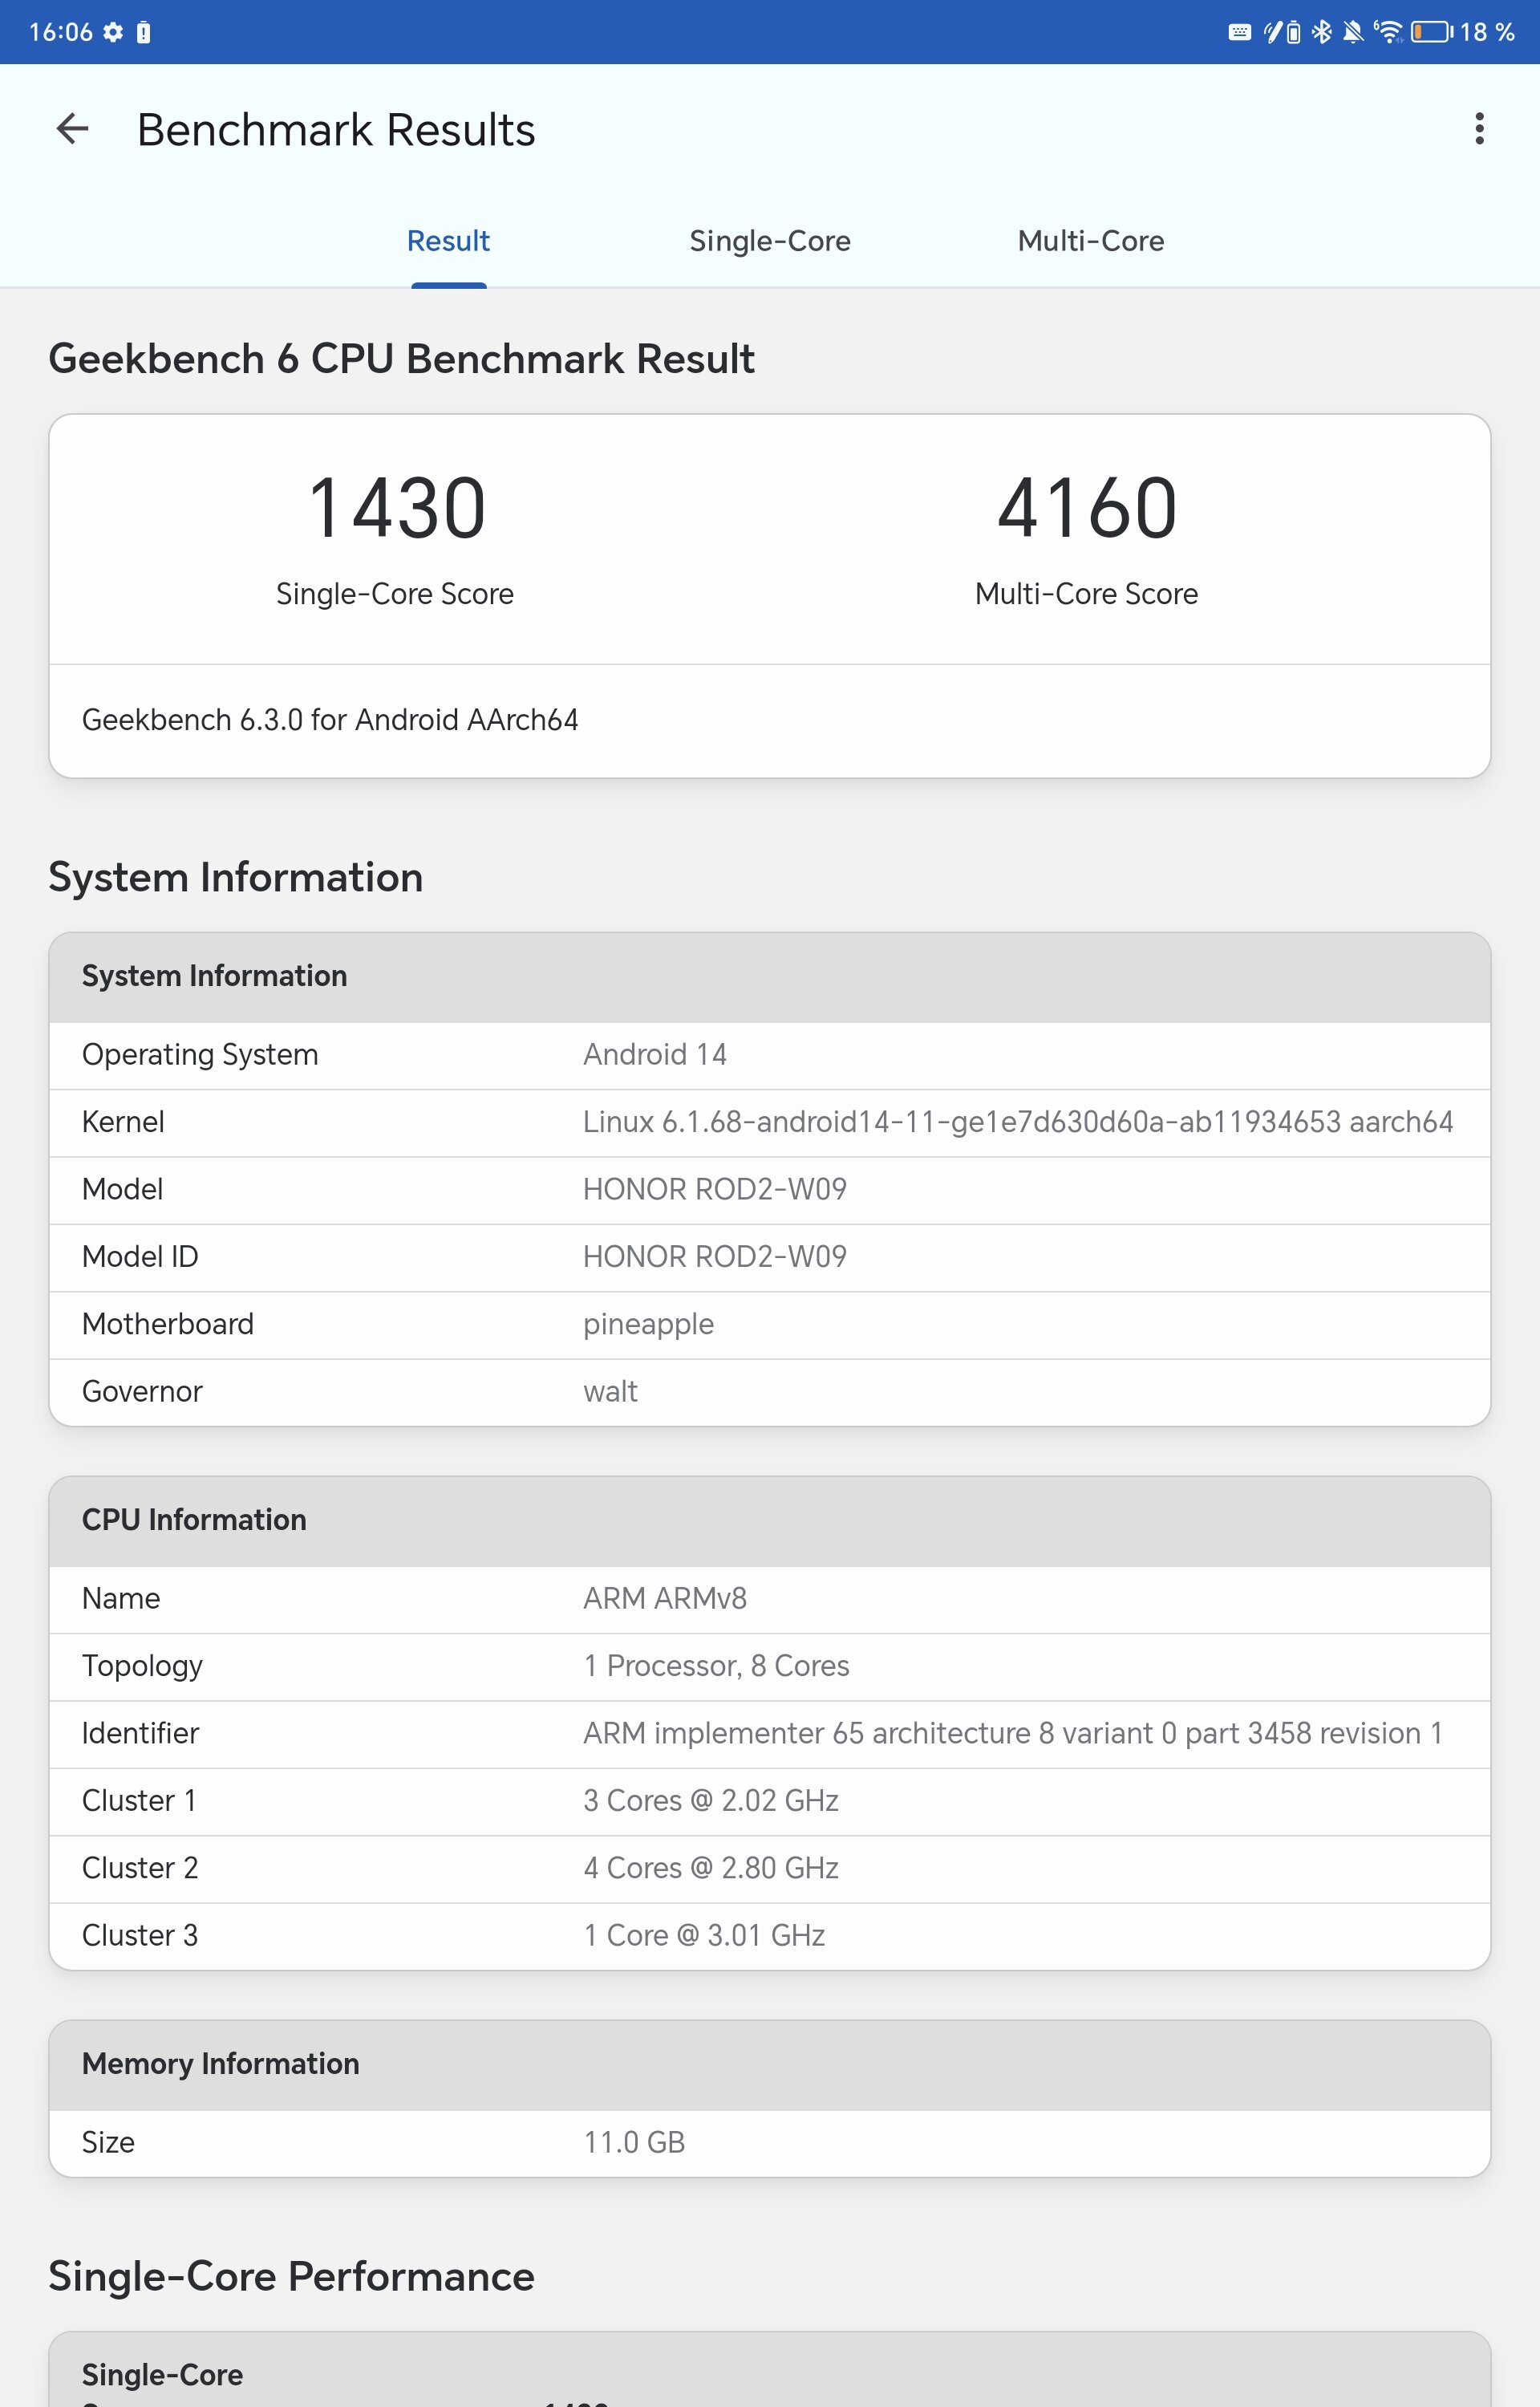Tap the settings gear in status bar

click(x=113, y=32)
